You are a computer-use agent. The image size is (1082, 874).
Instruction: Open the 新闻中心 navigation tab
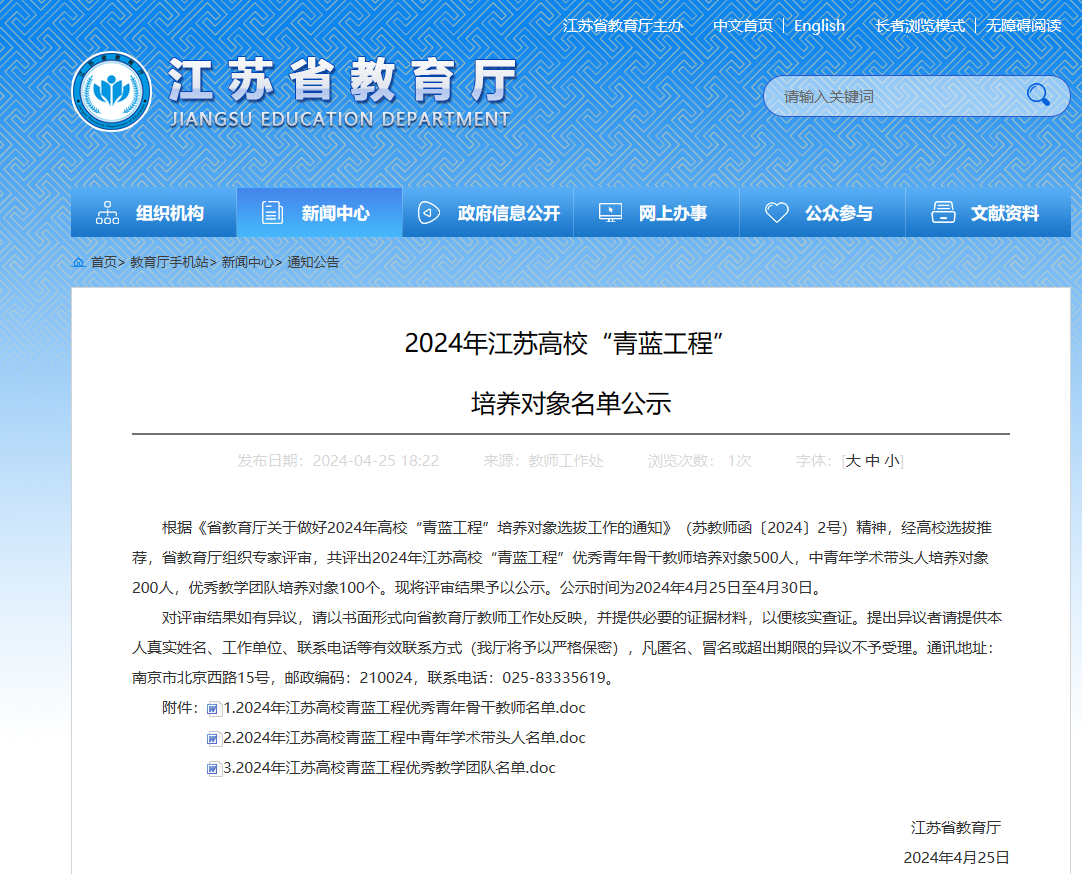point(320,213)
